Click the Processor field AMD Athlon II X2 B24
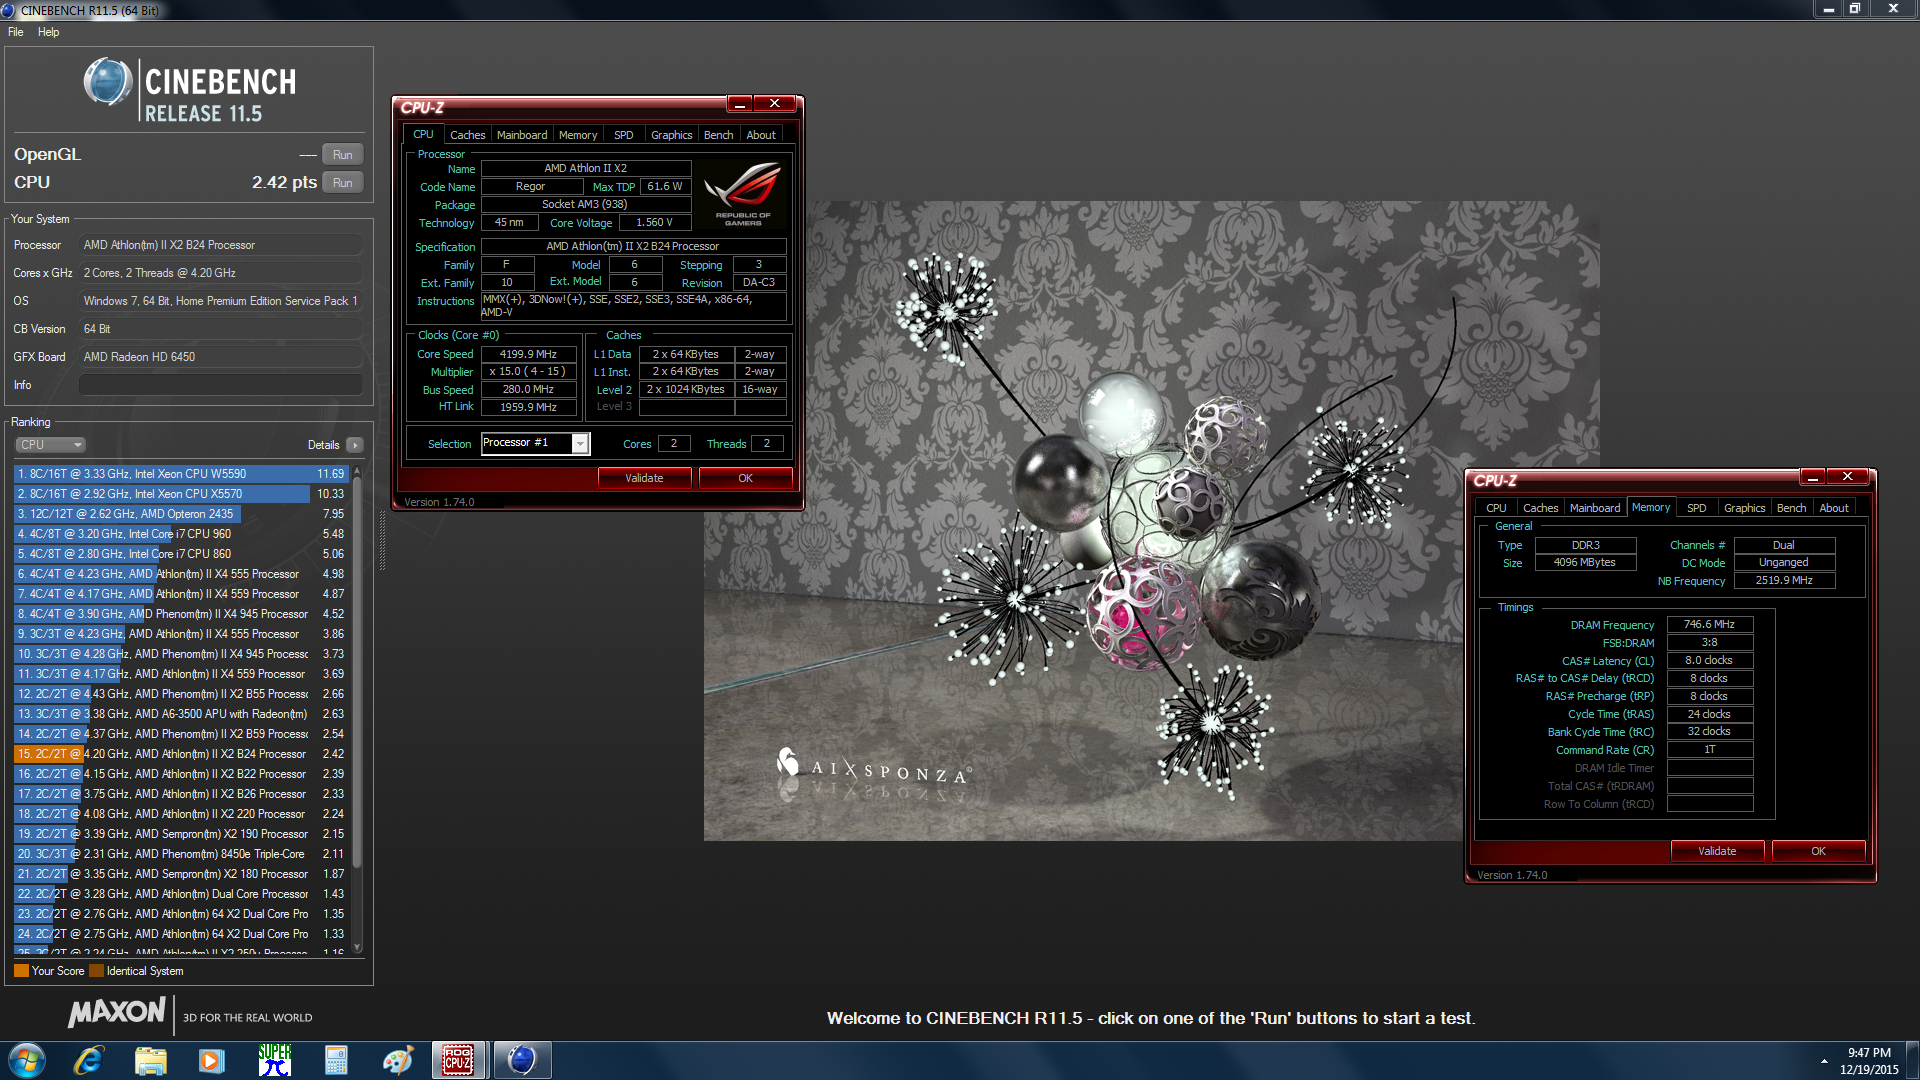 [221, 245]
